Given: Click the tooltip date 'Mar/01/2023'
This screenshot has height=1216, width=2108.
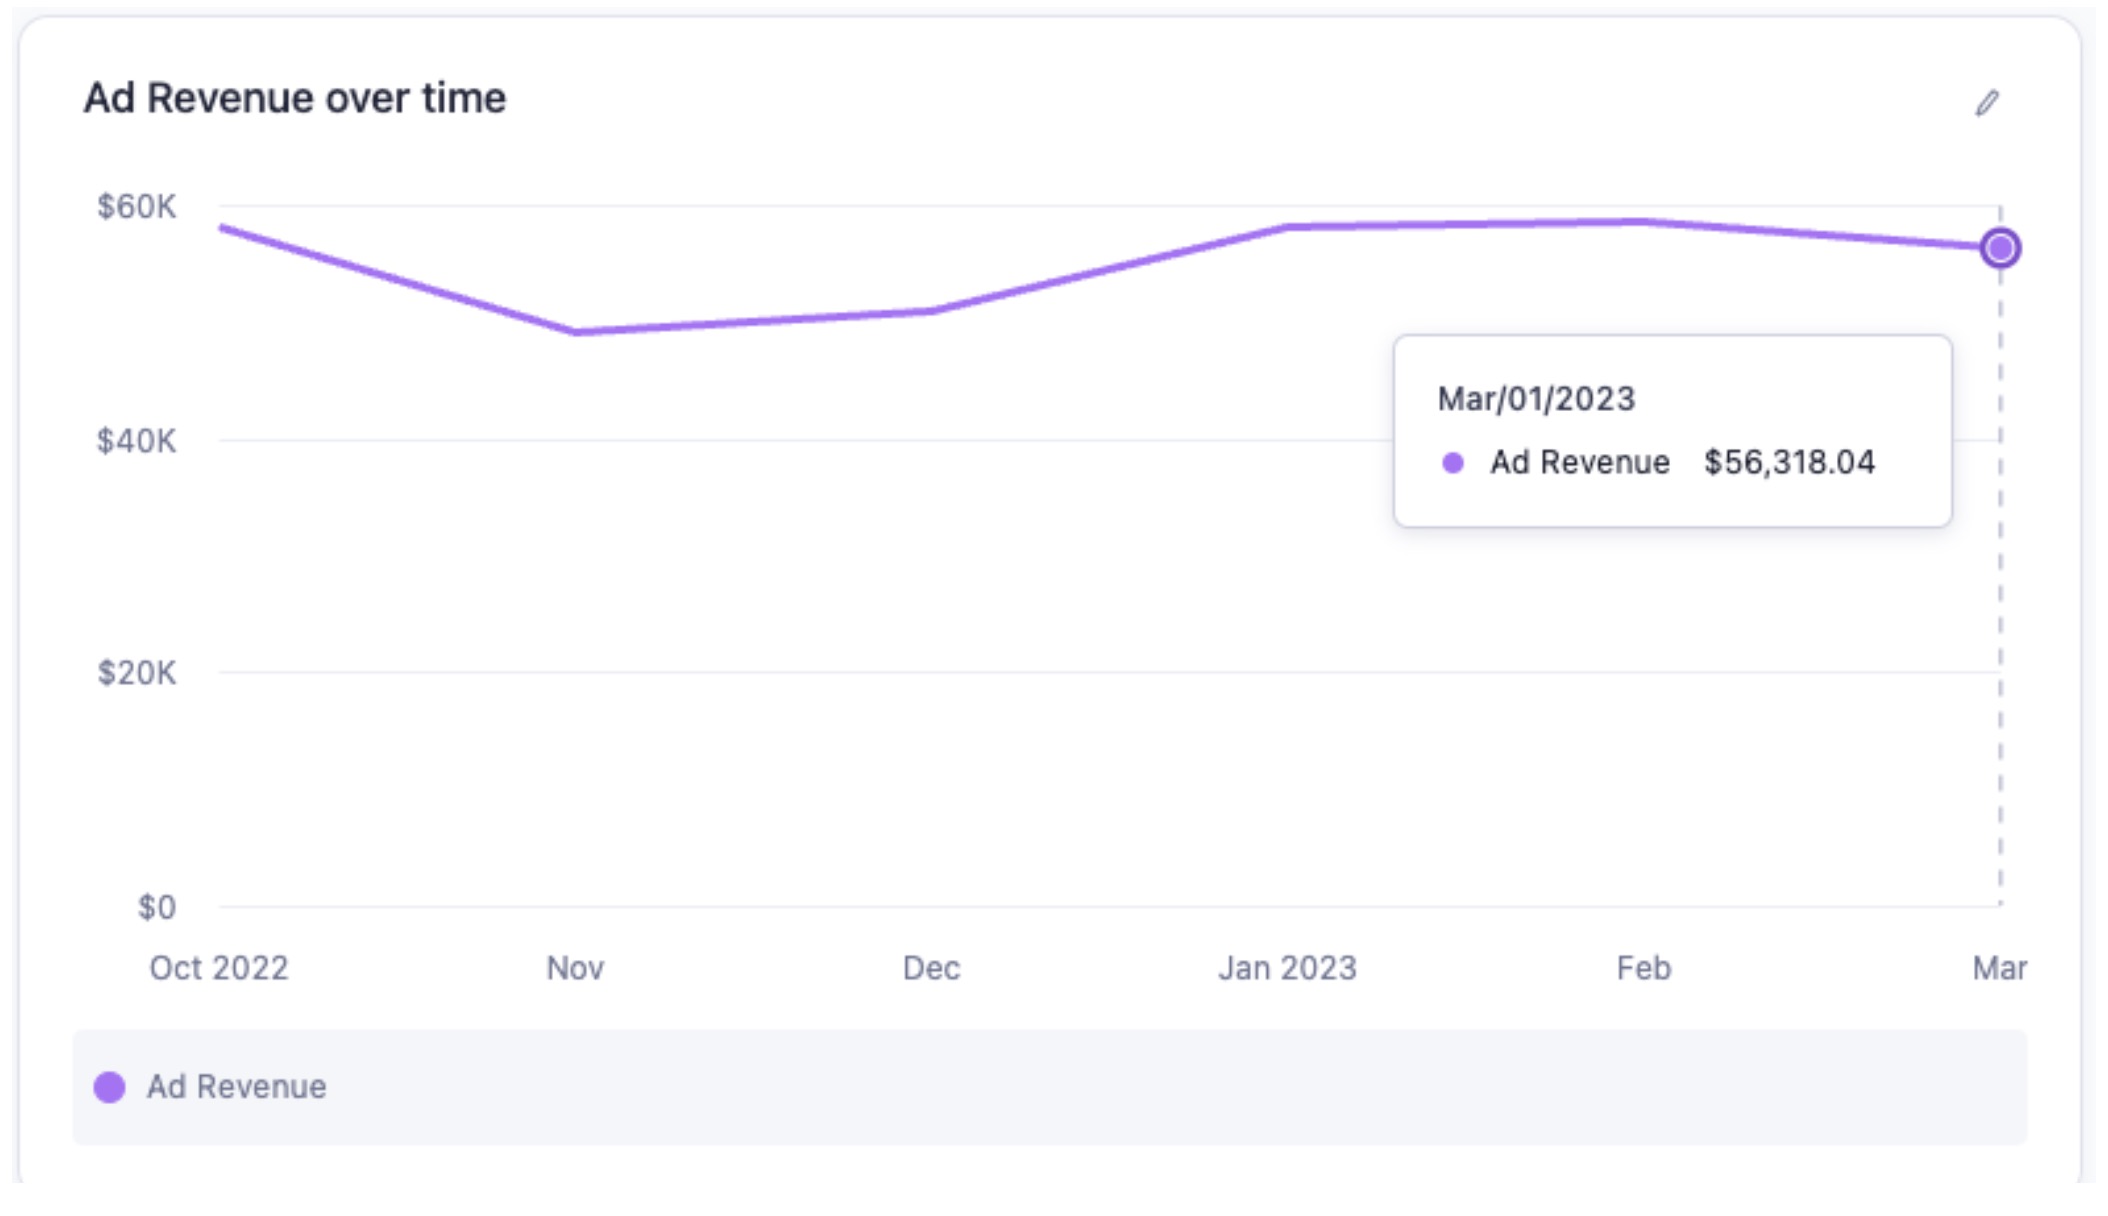Looking at the screenshot, I should coord(1536,399).
